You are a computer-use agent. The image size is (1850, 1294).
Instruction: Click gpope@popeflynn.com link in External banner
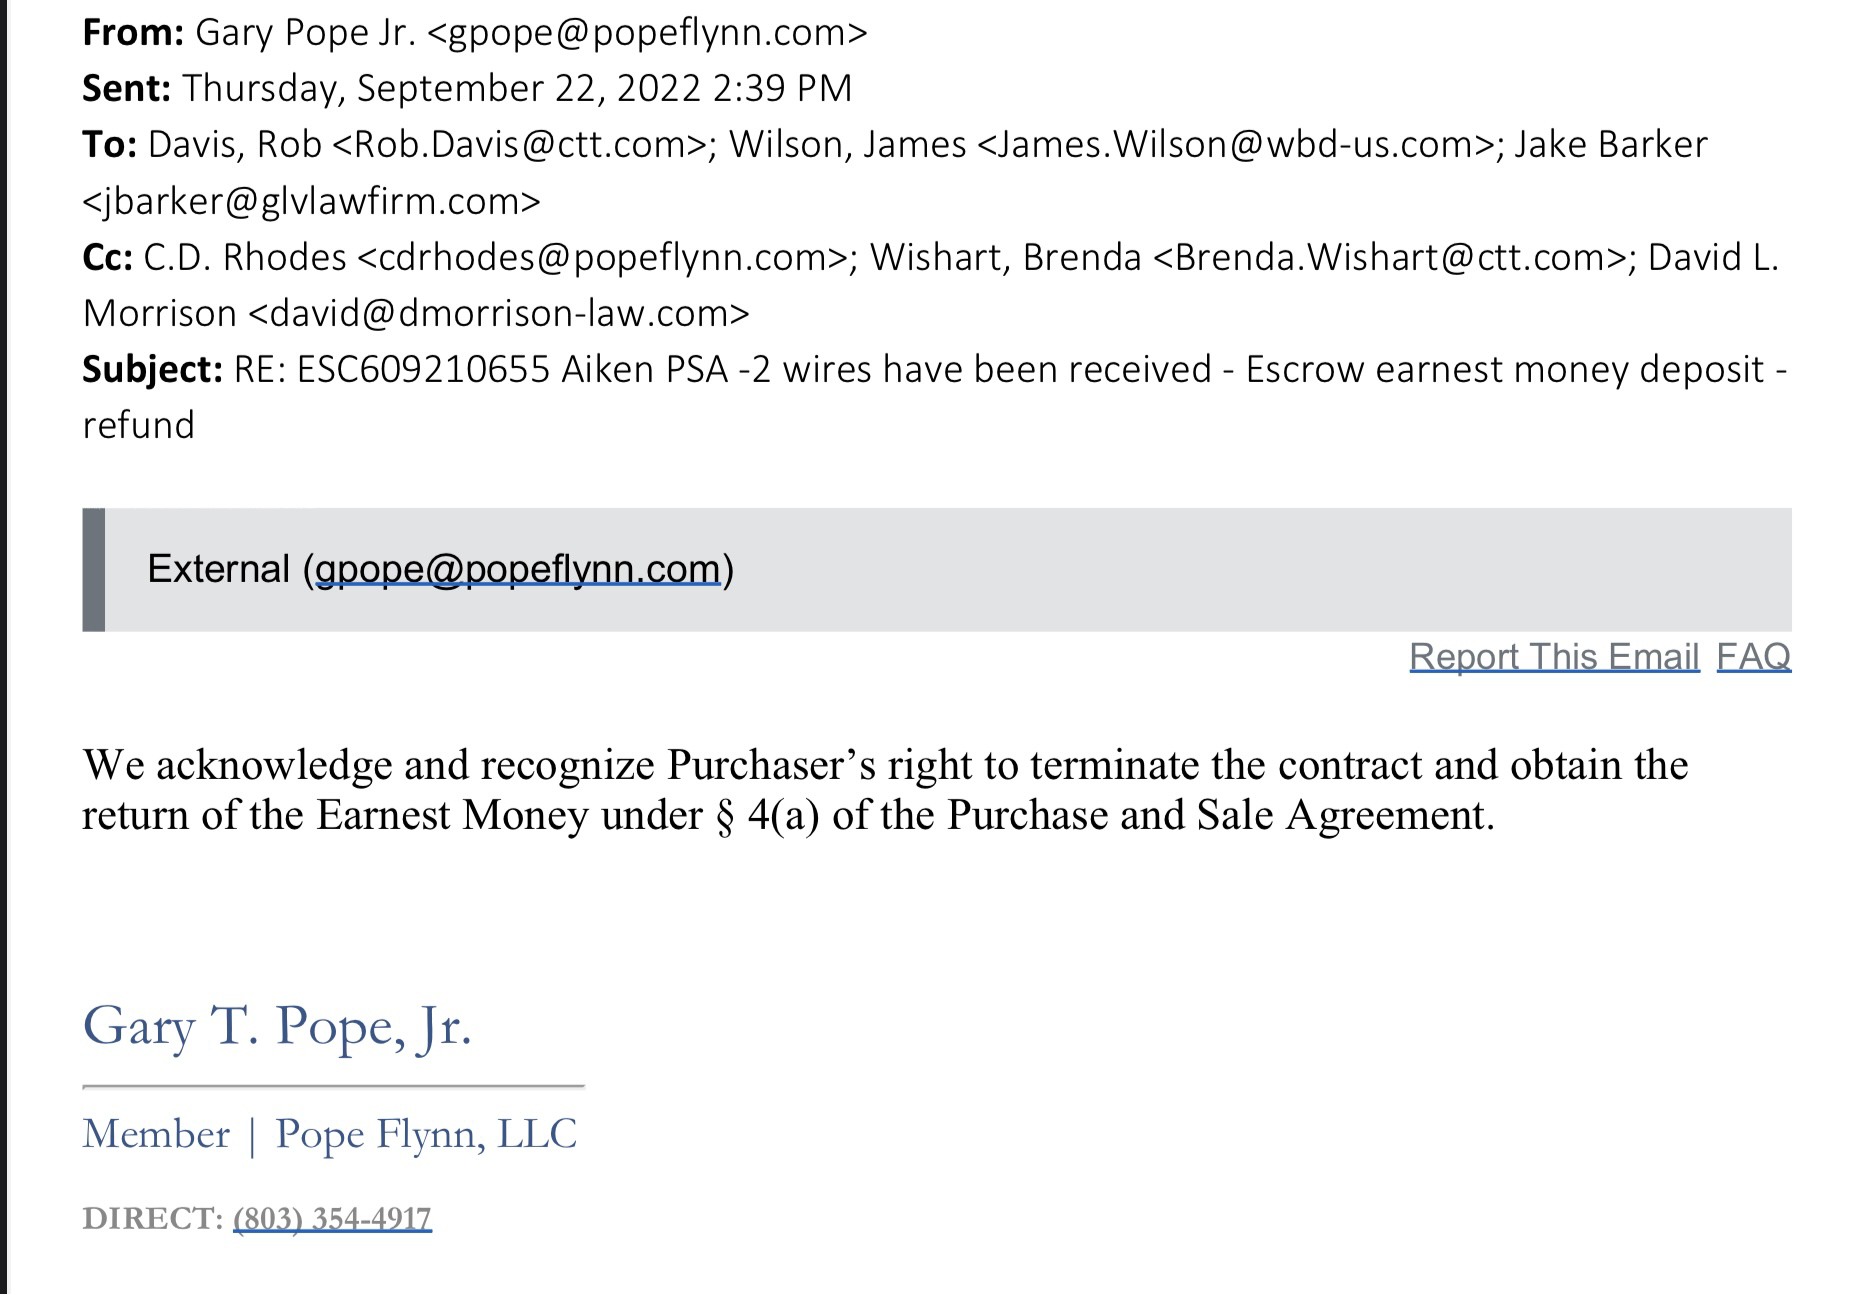(517, 569)
